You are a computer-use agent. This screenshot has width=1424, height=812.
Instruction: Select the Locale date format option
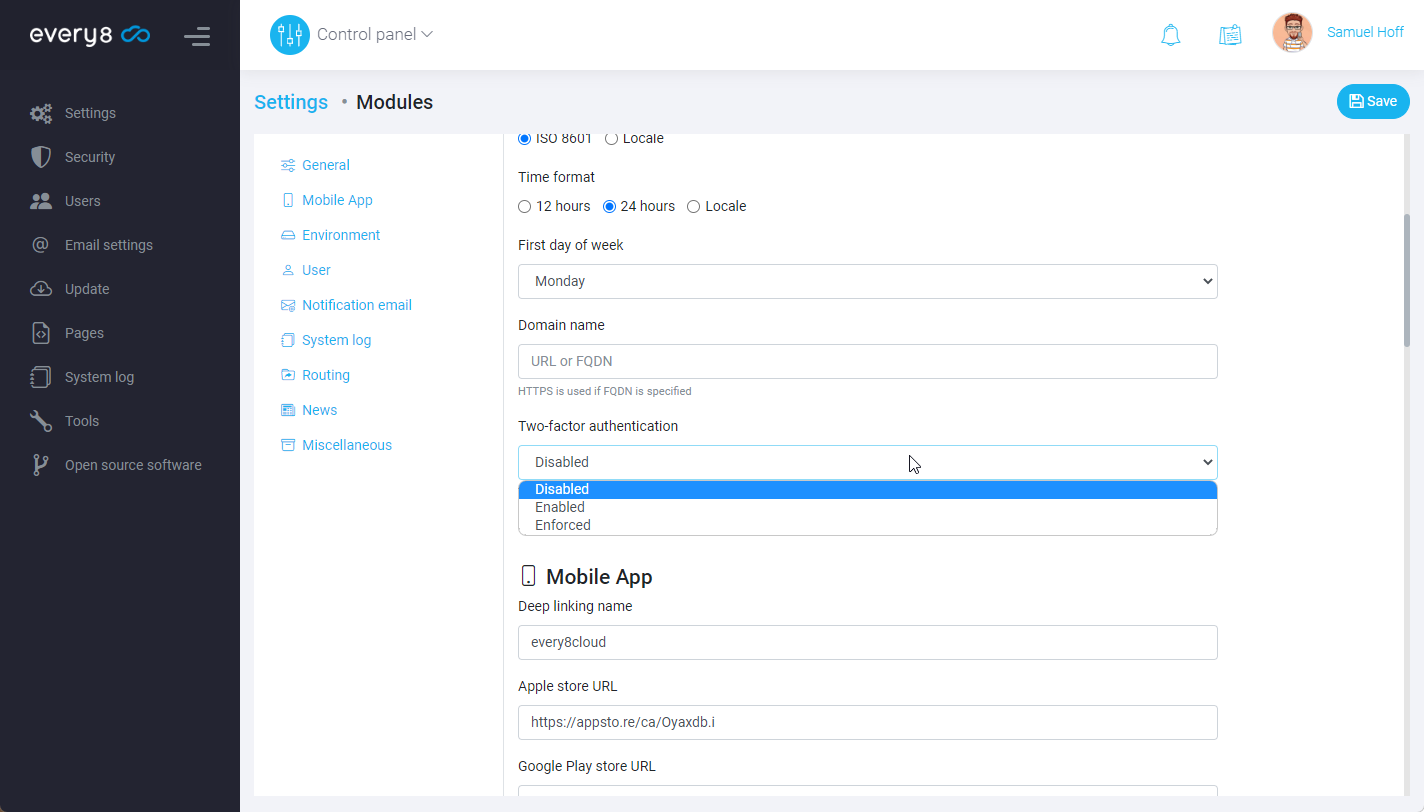(612, 139)
